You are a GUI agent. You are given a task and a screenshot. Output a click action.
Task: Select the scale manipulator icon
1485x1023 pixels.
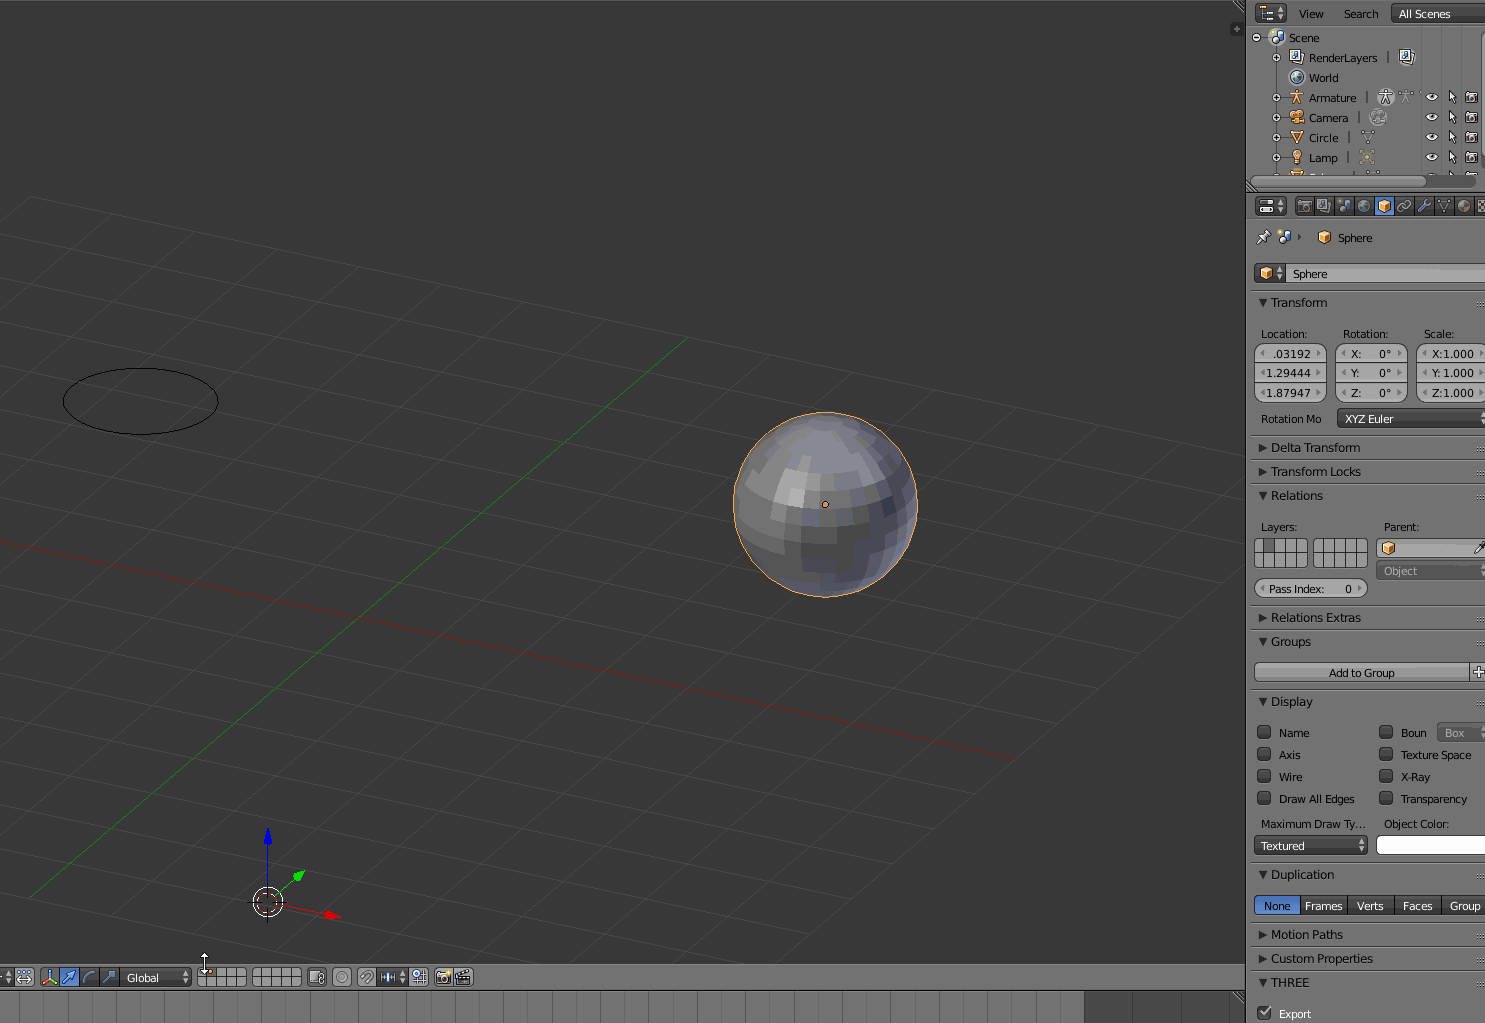tap(109, 977)
